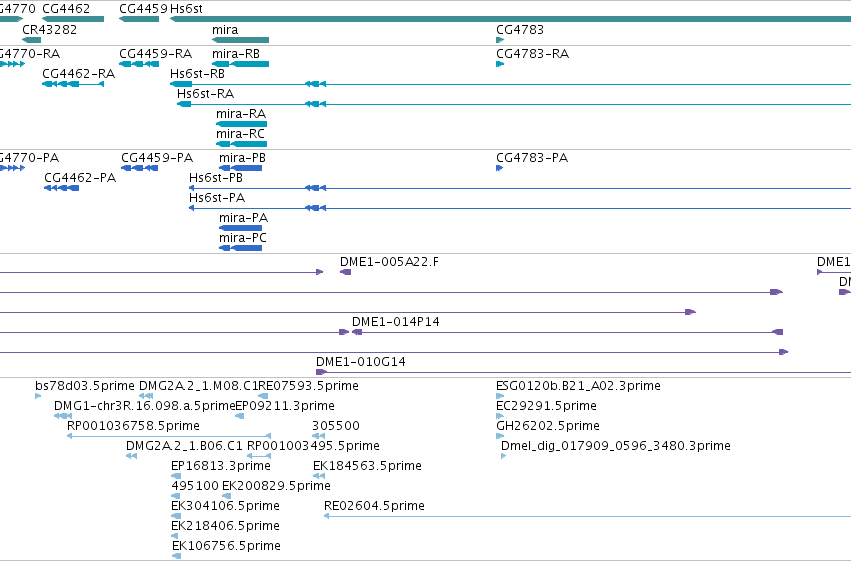
Task: Select the Hs6st-PB protein feature
Action: (x=520, y=188)
